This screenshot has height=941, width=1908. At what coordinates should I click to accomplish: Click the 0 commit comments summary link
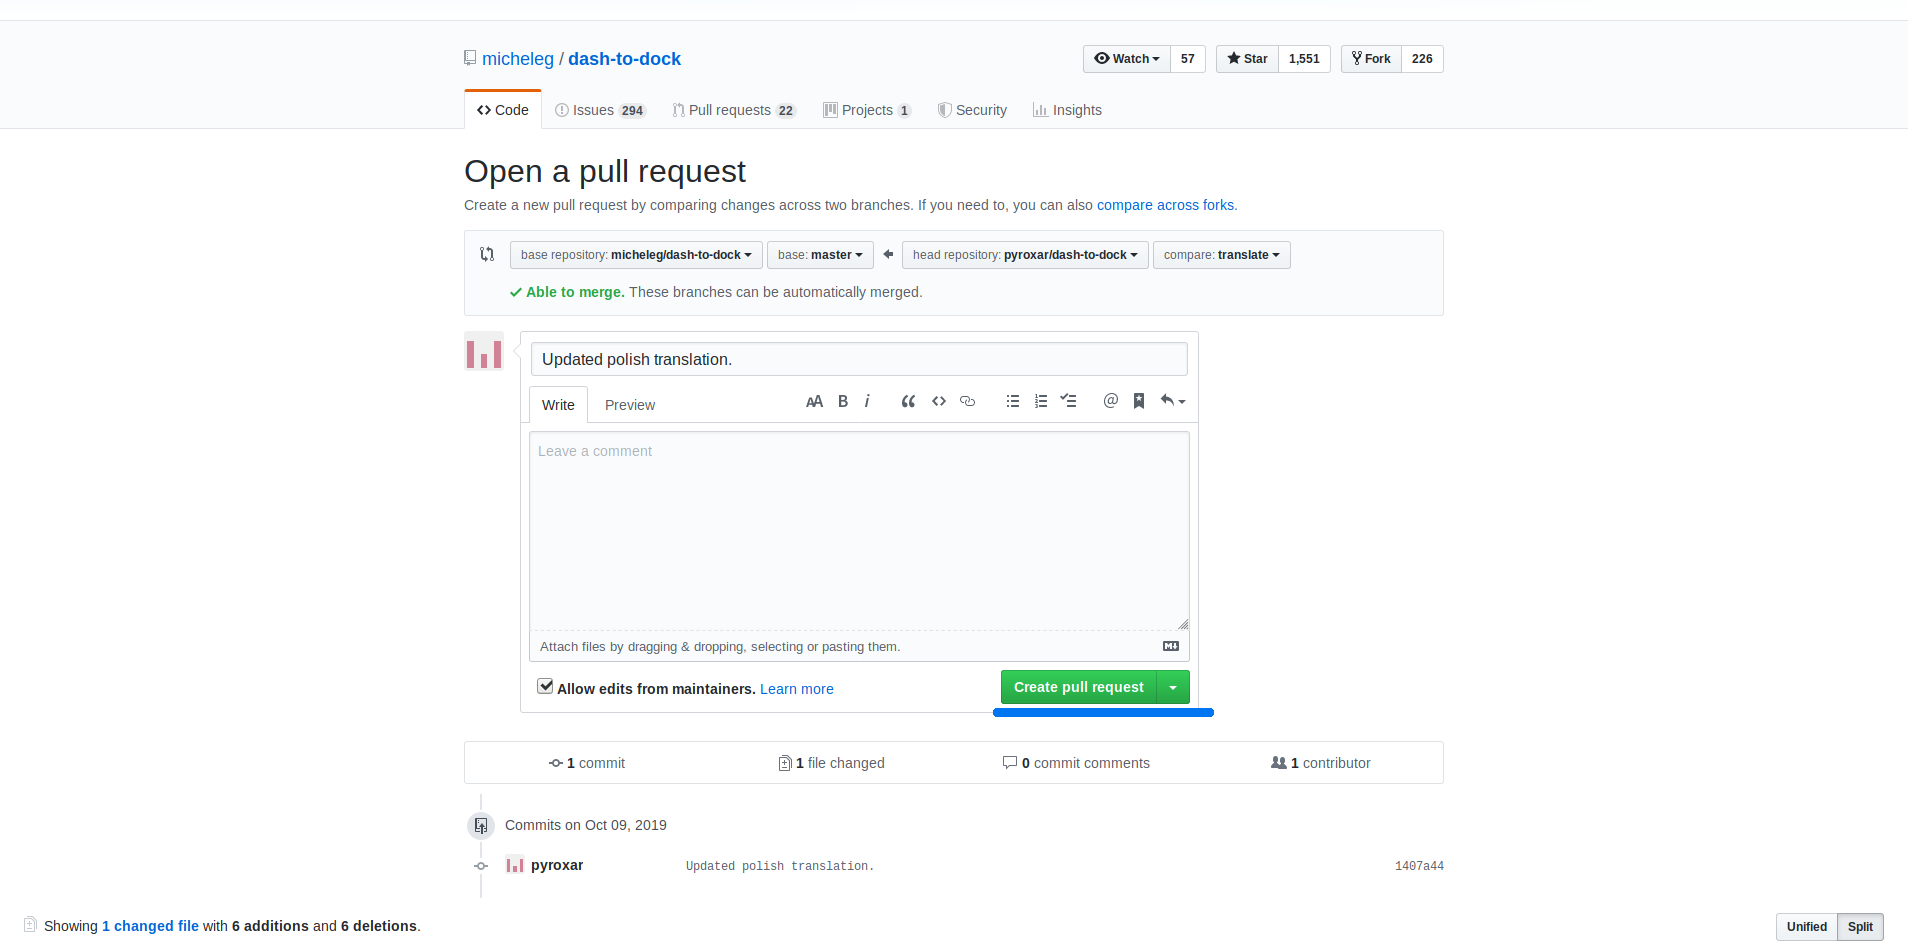pyautogui.click(x=1076, y=763)
